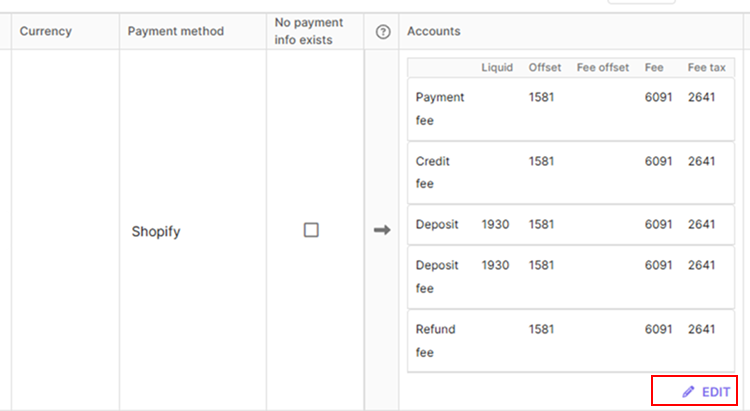Select the Deposit fee row label
The image size is (750, 411).
coord(437,277)
